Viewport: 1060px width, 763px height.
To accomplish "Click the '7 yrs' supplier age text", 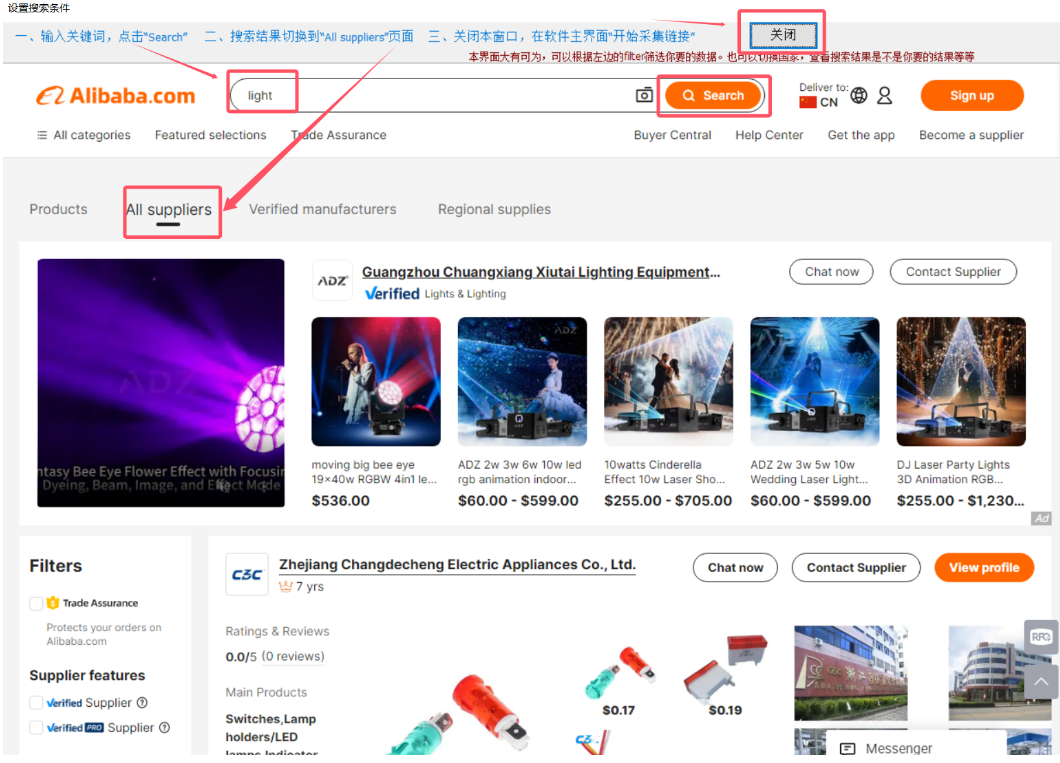I will tap(310, 587).
